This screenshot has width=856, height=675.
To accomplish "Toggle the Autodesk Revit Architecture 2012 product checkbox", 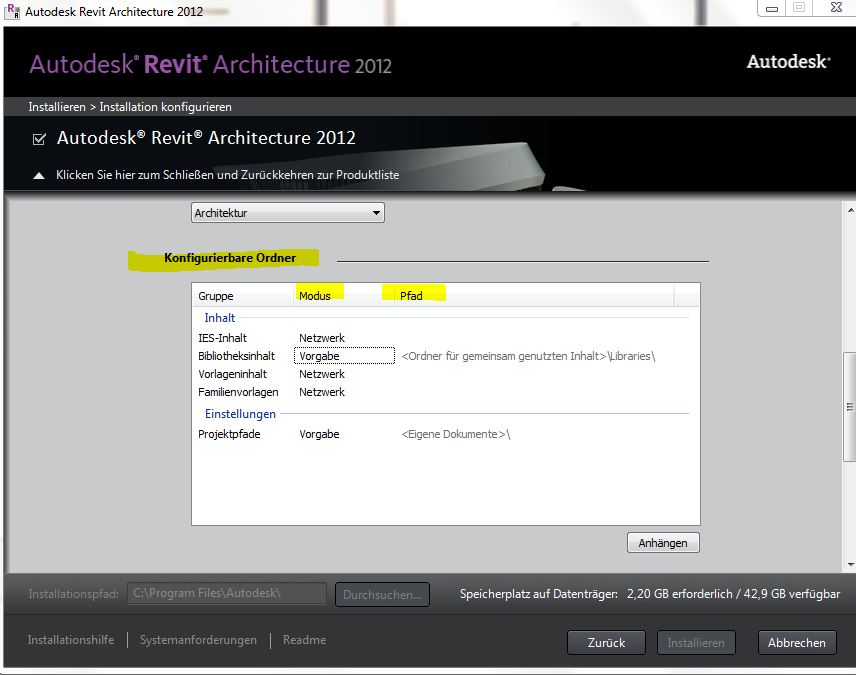I will (x=39, y=139).
